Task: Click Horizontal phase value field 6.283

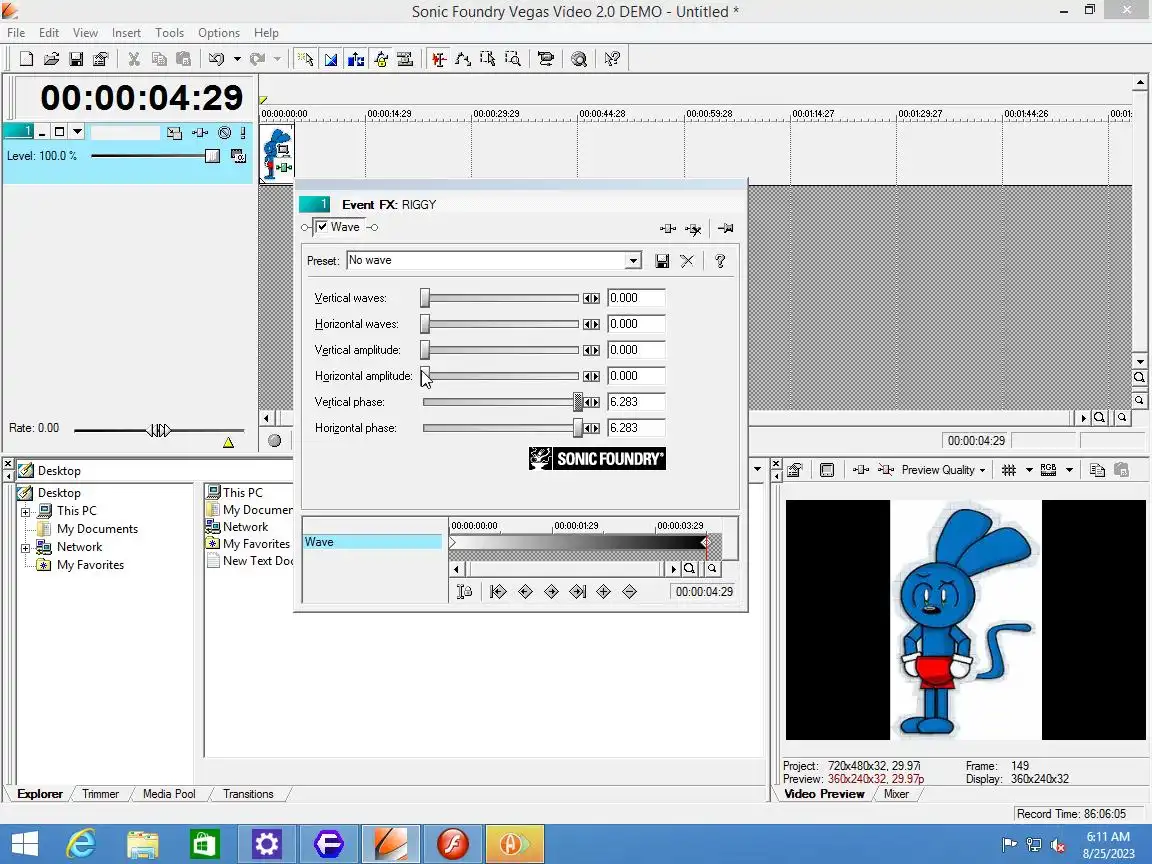Action: [636, 428]
